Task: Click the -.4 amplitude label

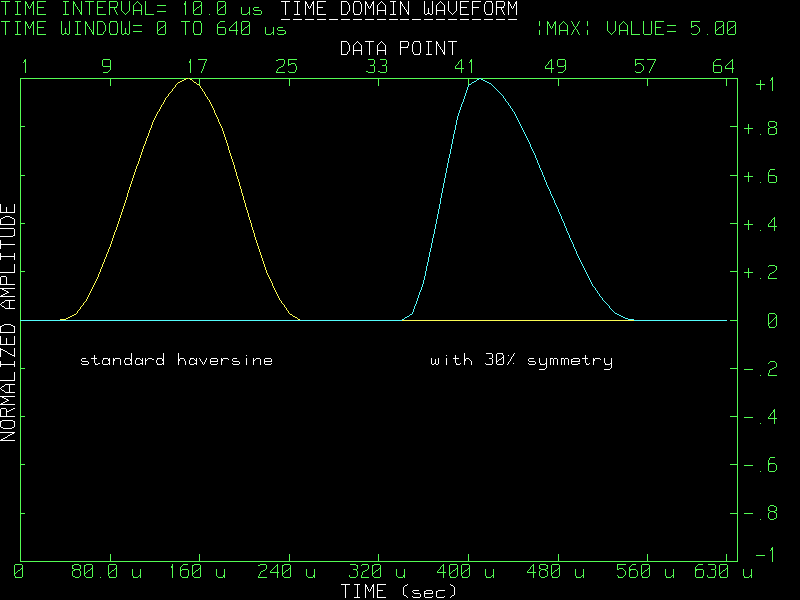Action: 761,417
